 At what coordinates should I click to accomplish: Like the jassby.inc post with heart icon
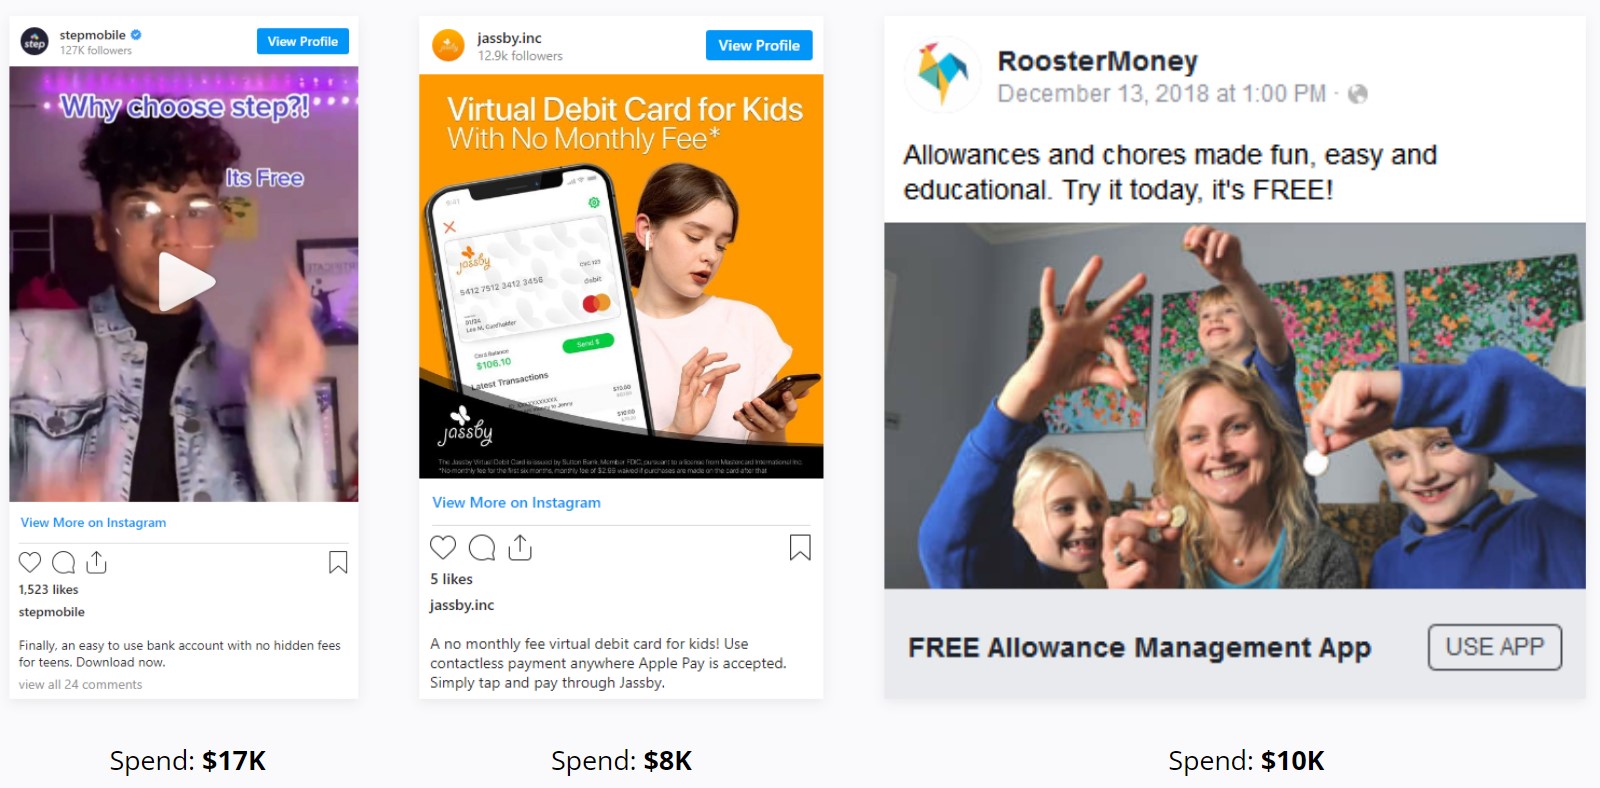pos(443,547)
